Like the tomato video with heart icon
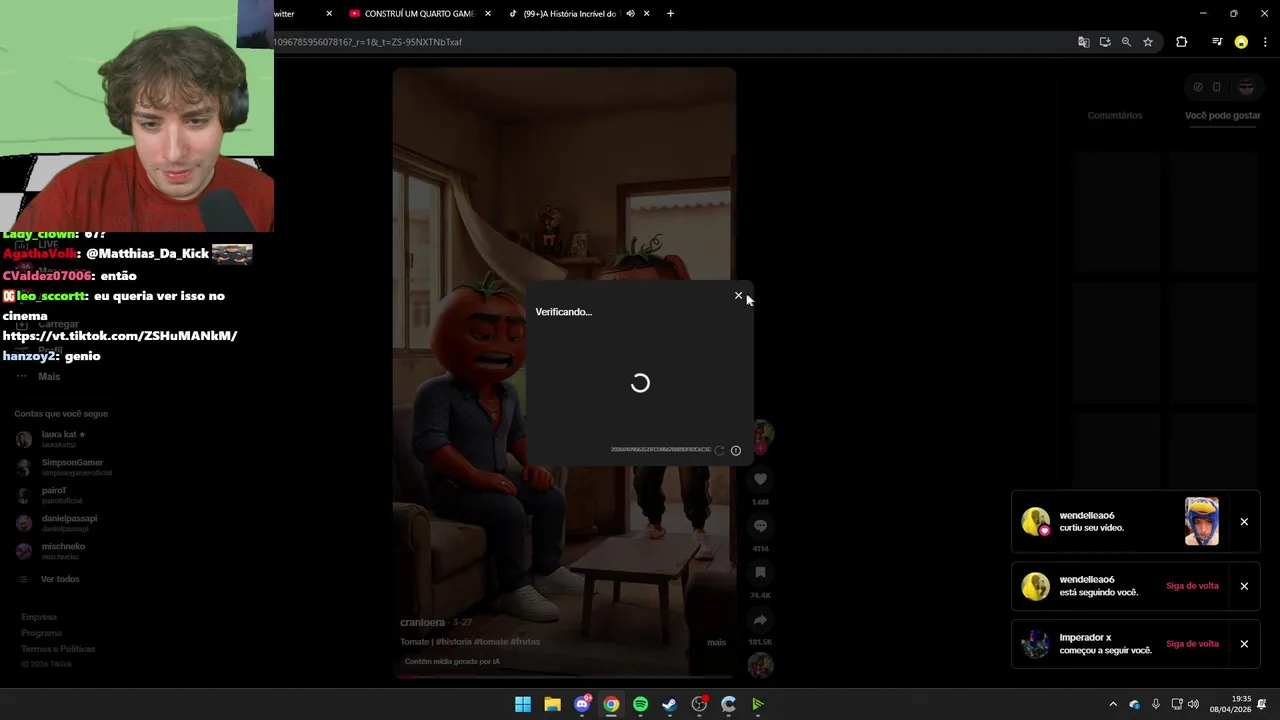This screenshot has width=1280, height=720. (760, 479)
